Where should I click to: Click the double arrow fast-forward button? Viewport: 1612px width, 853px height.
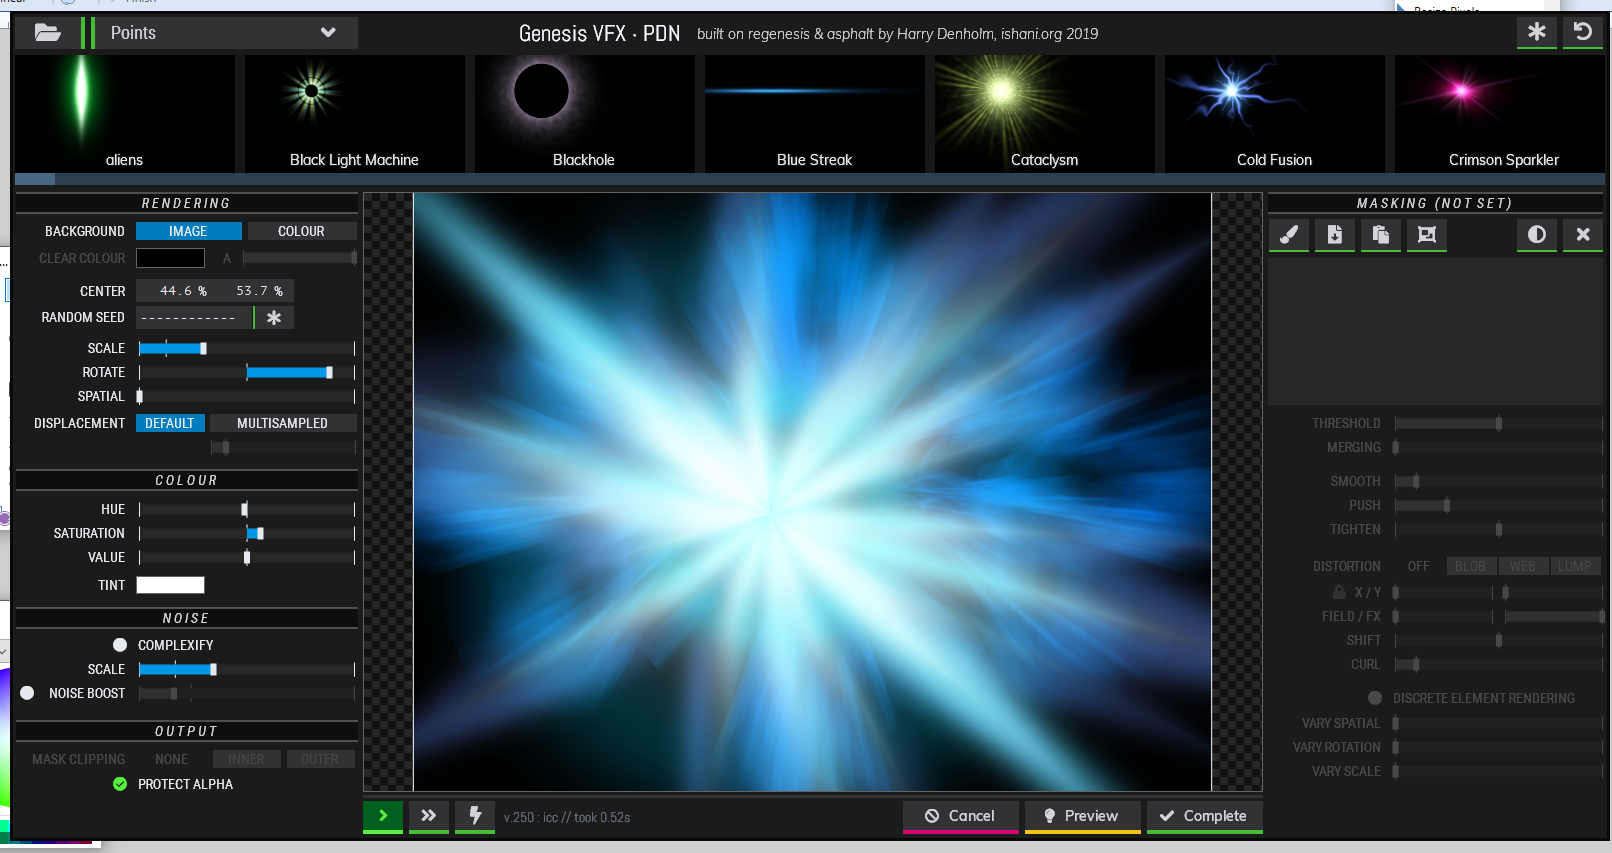coord(429,816)
